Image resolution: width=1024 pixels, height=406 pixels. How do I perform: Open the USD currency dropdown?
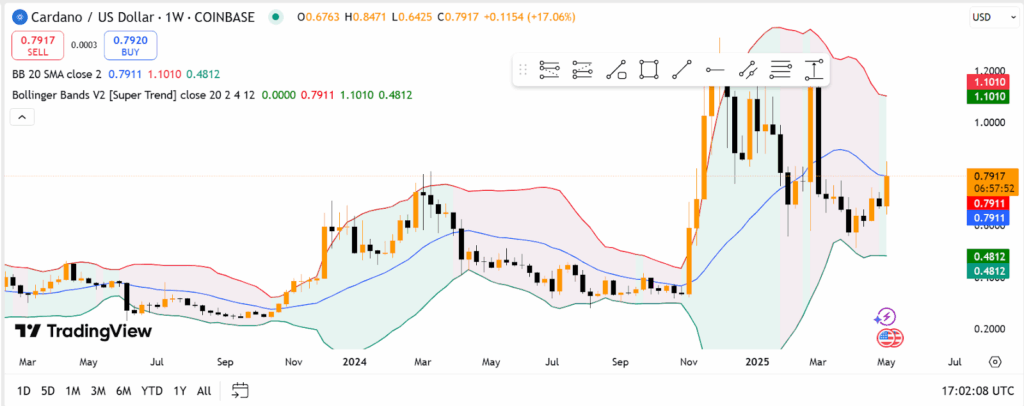[x=994, y=17]
